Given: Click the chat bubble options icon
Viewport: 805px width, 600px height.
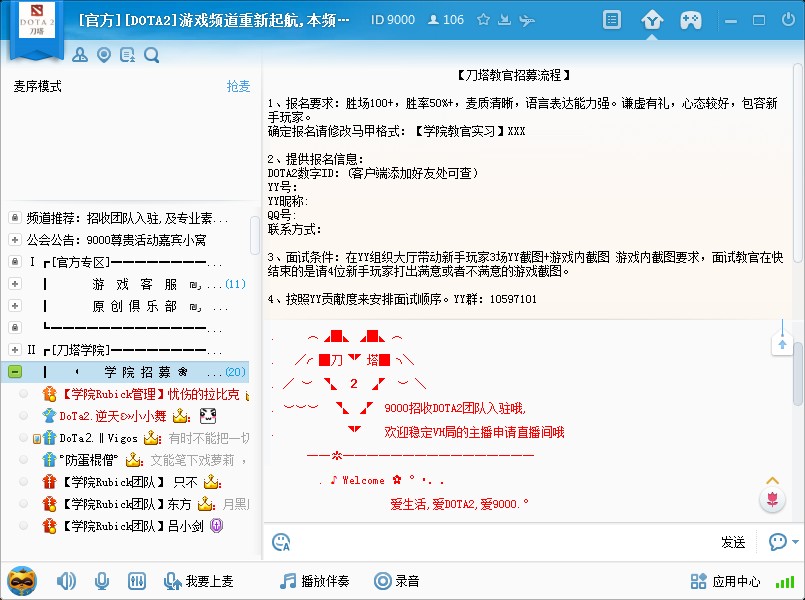Looking at the screenshot, I should [777, 541].
